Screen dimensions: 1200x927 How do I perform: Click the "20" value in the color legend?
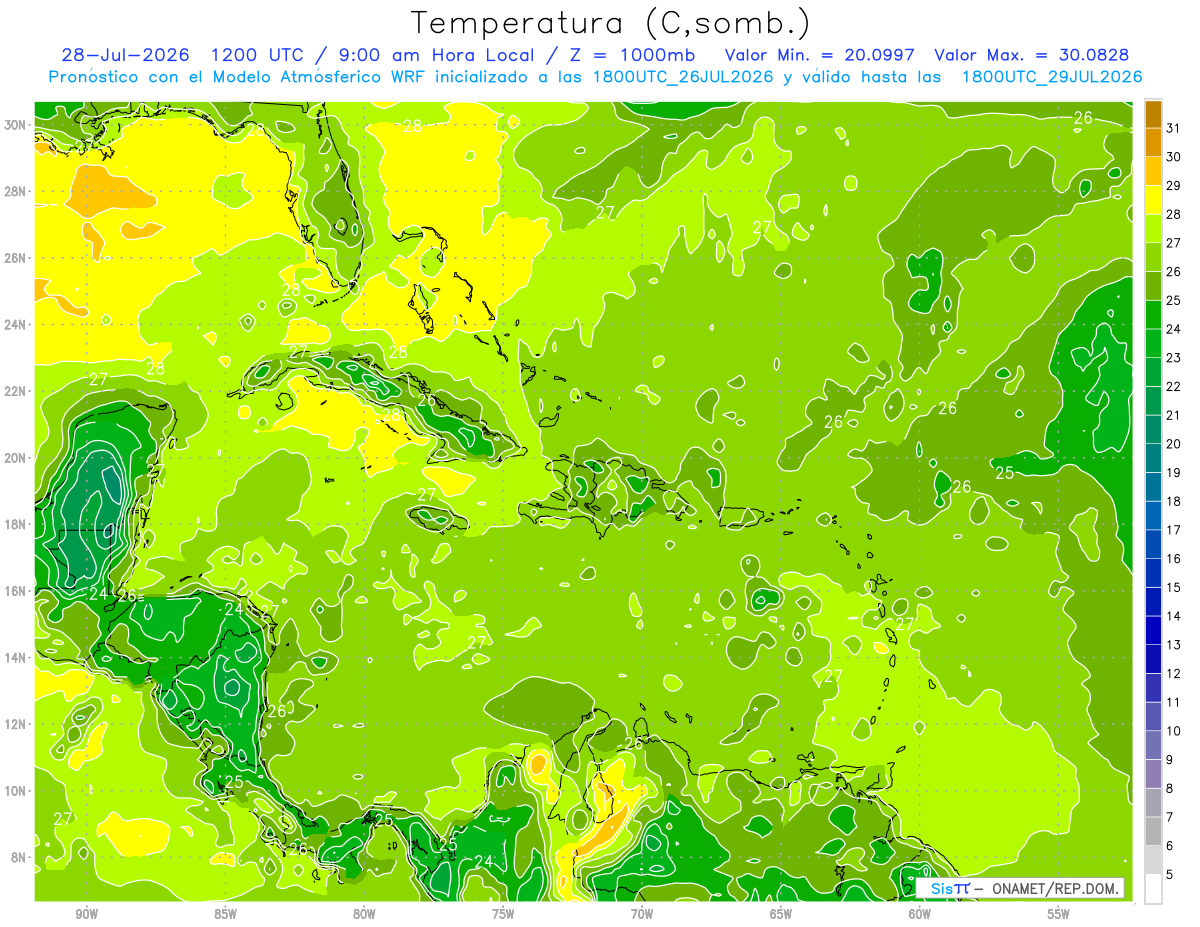coord(1173,444)
